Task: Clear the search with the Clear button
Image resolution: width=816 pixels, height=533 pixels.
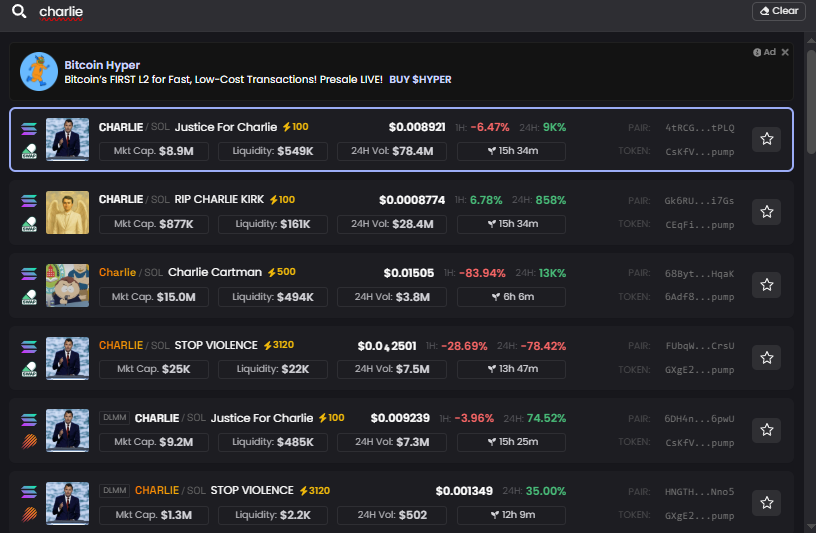Action: 779,11
